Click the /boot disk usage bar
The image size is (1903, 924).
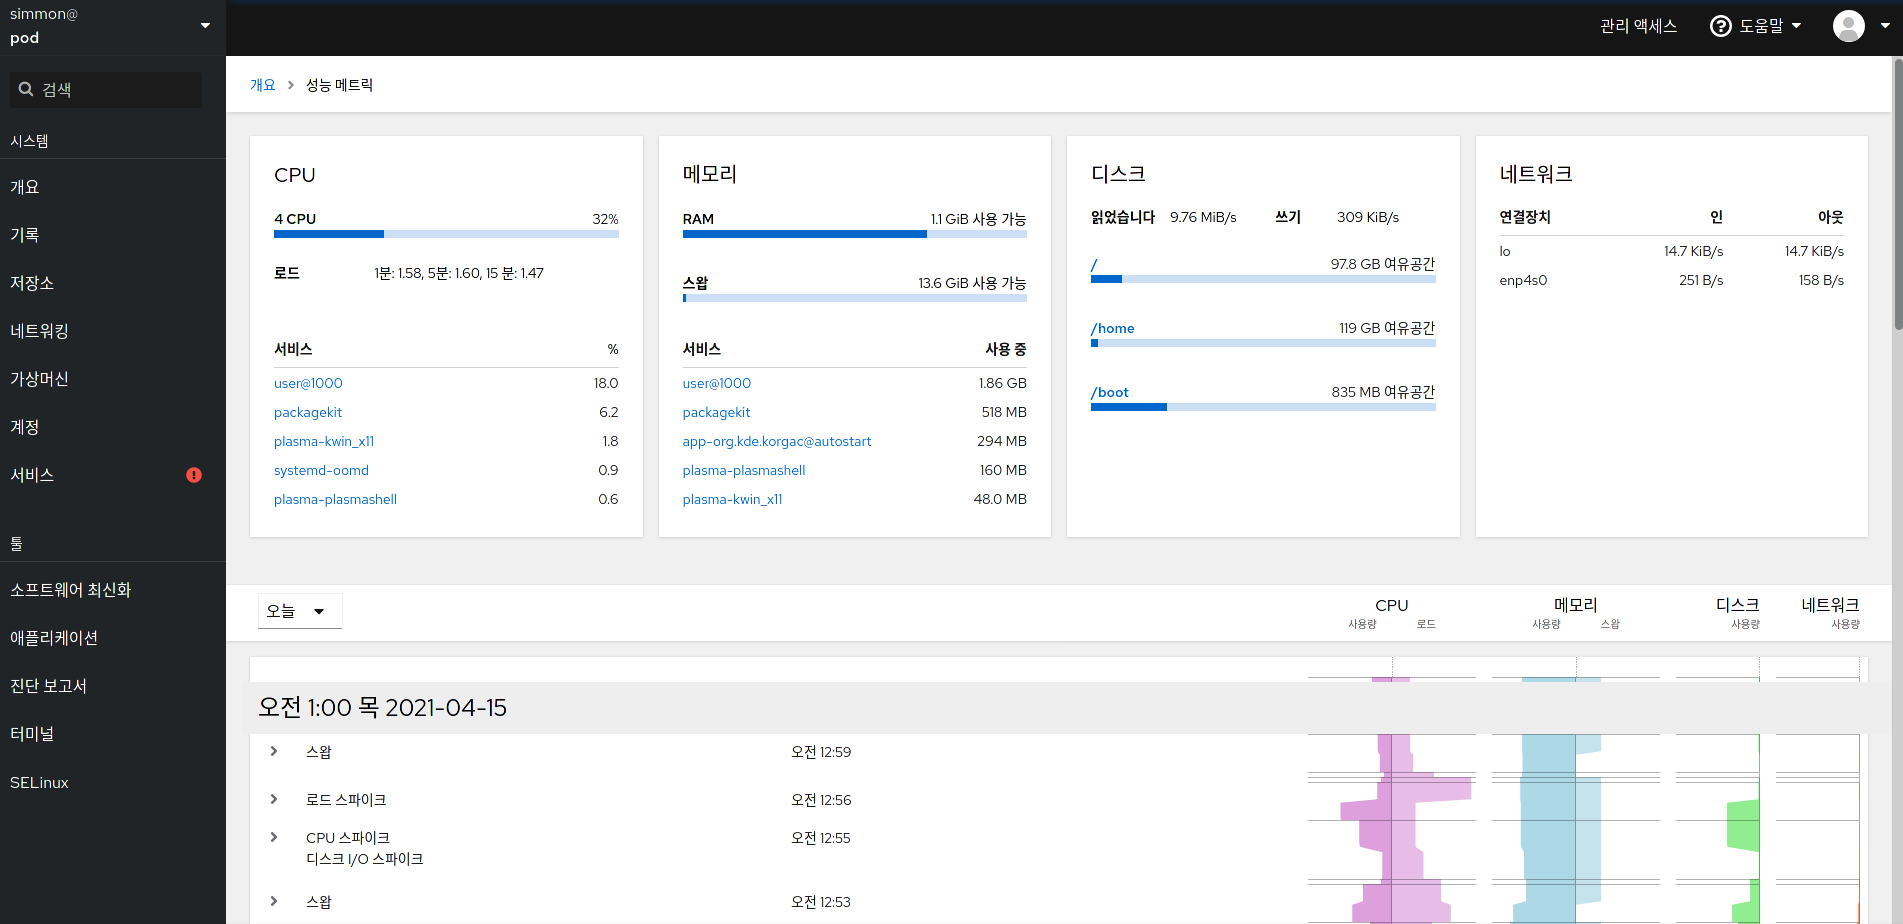click(1263, 407)
